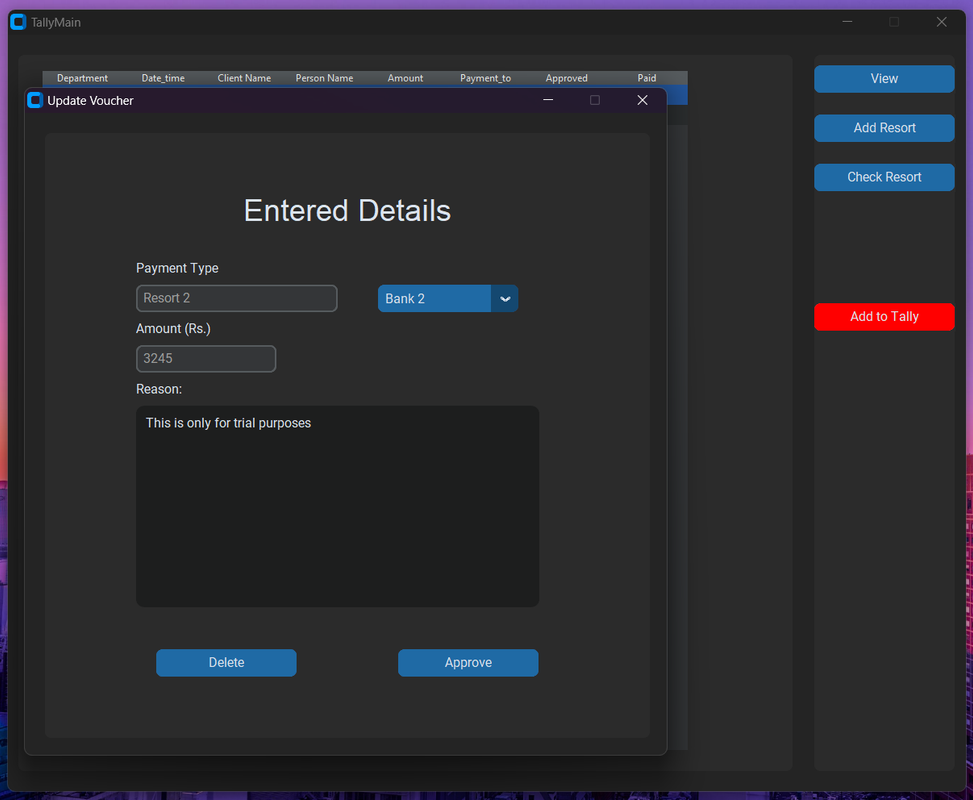Click the disabled maximize button of Update Voucher
The height and width of the screenshot is (800, 973).
click(x=594, y=100)
